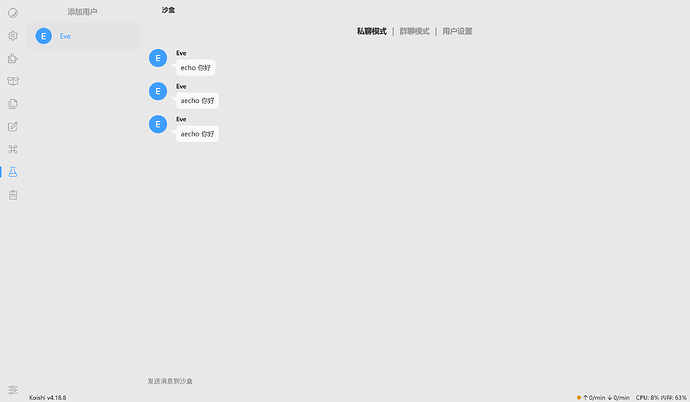Switch to the 私聊模式 tab
Screen dimensions: 690x402
pos(372,31)
